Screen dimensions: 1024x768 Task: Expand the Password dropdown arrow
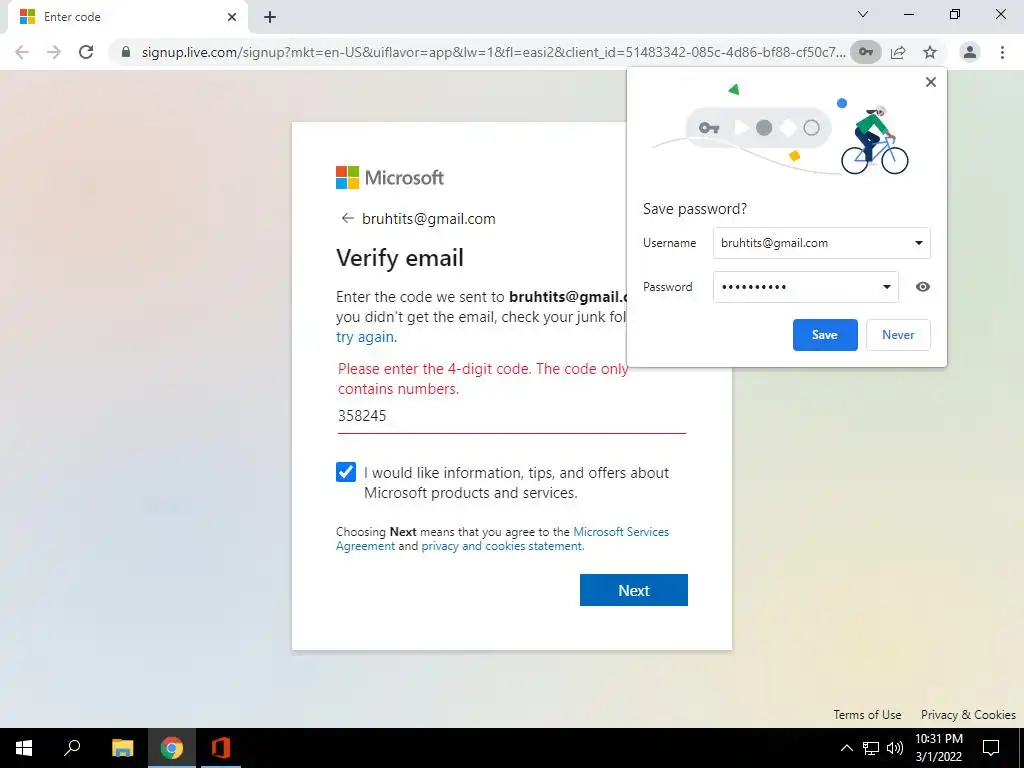886,287
